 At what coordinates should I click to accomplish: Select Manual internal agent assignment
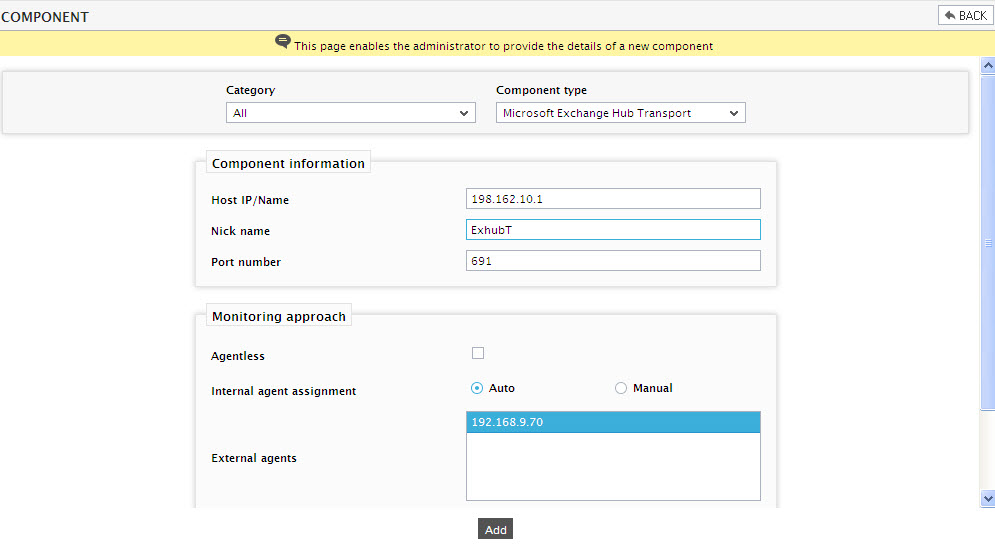pos(621,388)
